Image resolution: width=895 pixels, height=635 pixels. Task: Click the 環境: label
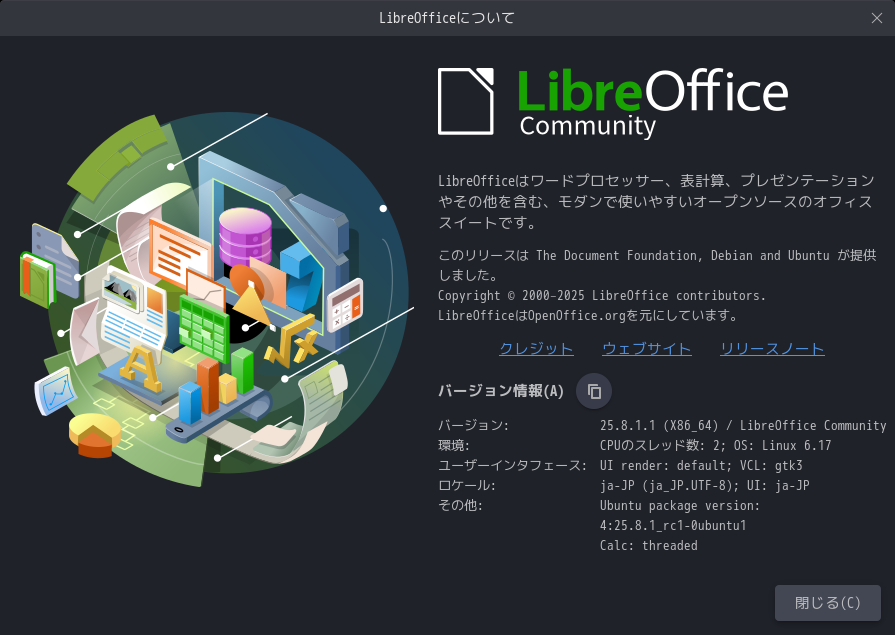pyautogui.click(x=454, y=445)
